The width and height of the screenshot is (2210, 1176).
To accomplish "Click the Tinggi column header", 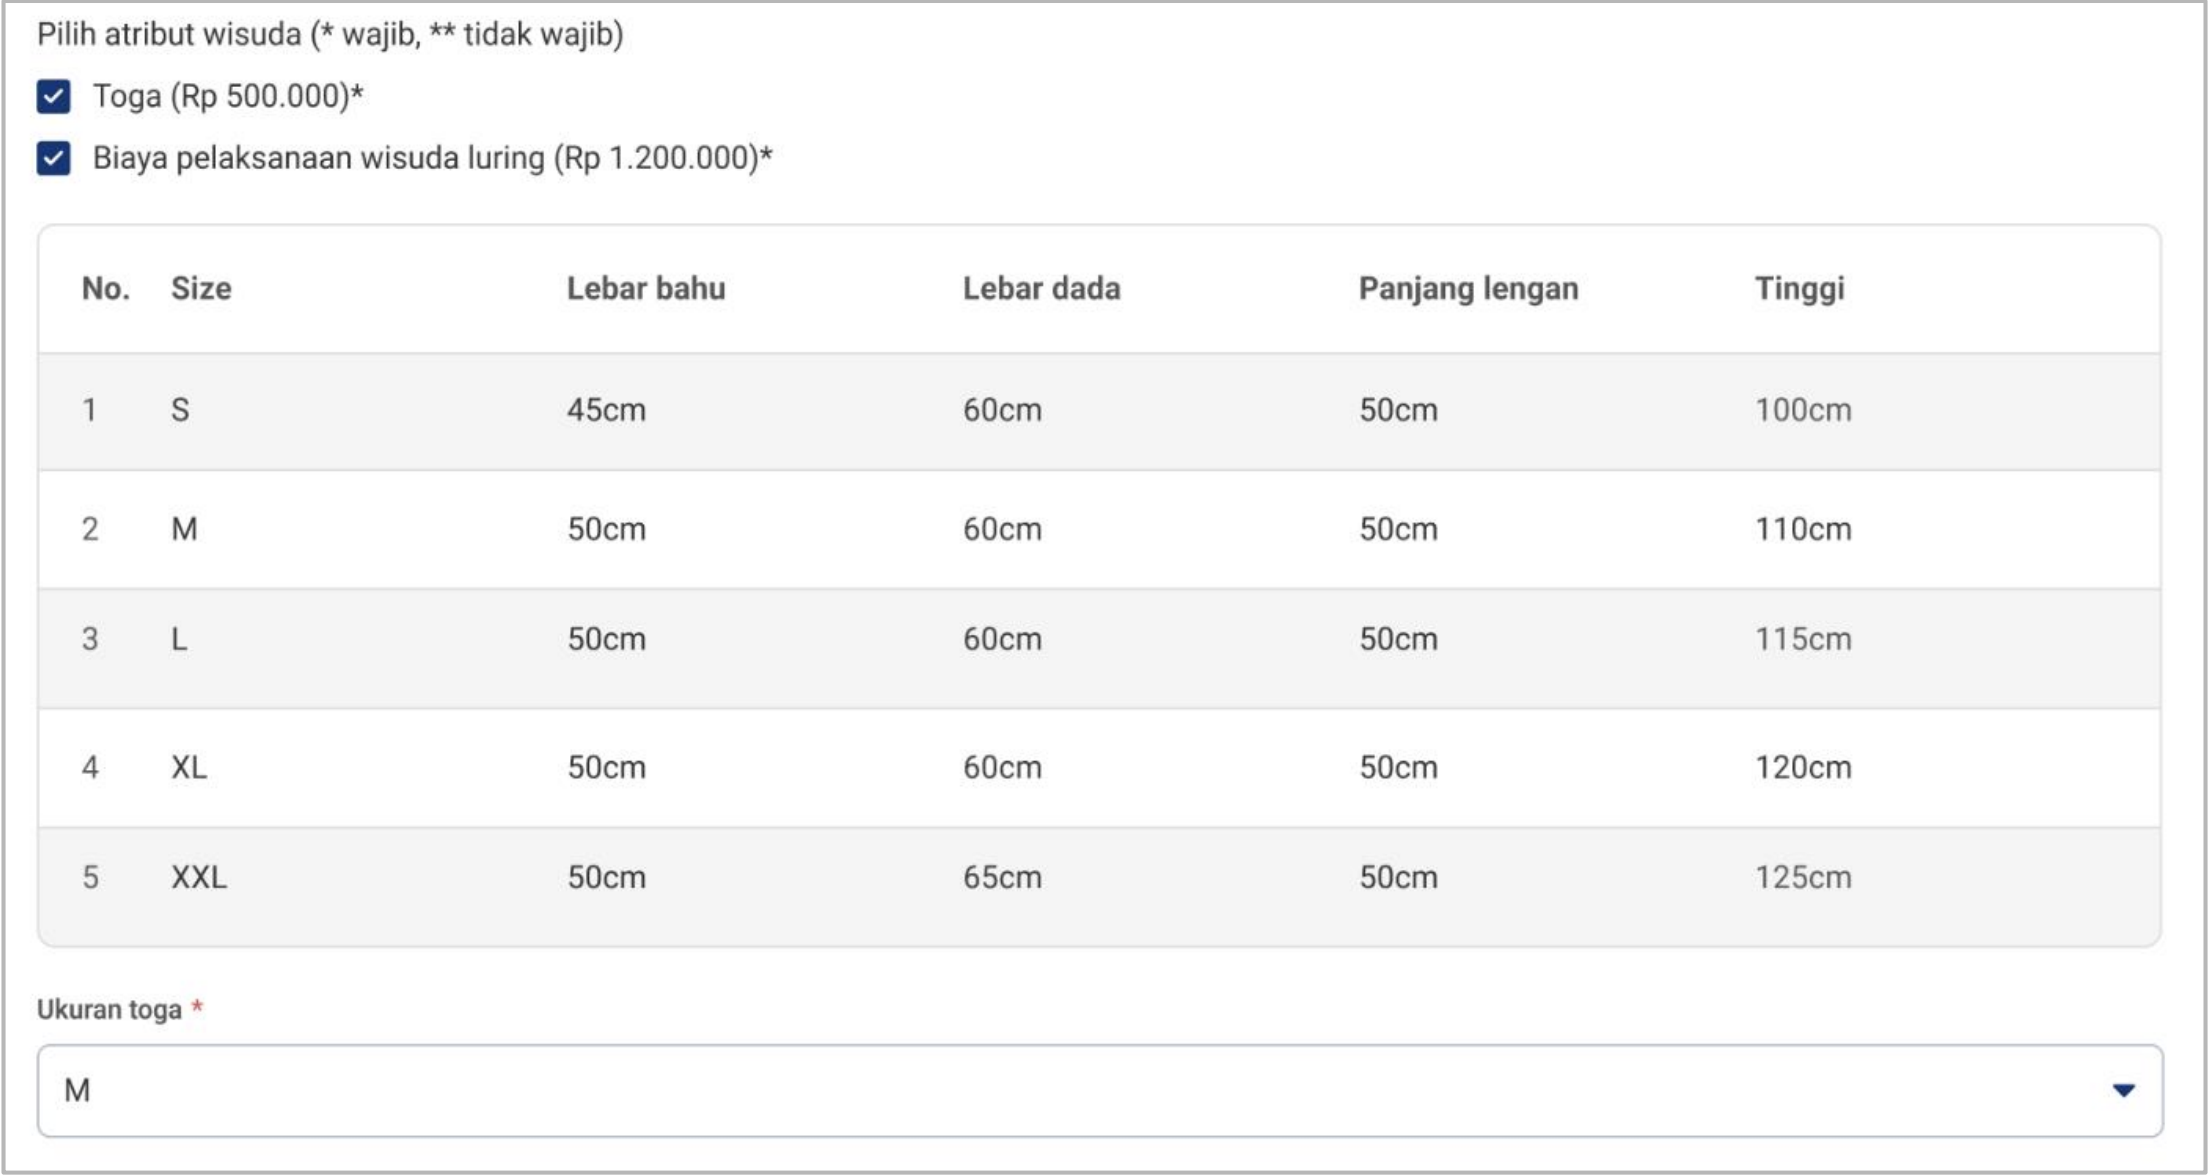I will coord(1799,289).
